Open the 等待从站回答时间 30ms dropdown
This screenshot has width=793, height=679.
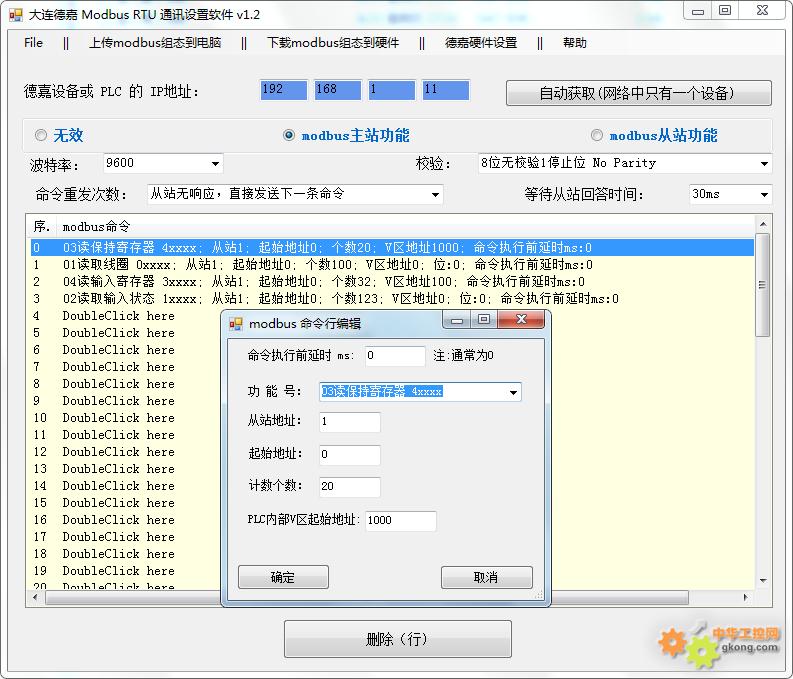[x=764, y=195]
